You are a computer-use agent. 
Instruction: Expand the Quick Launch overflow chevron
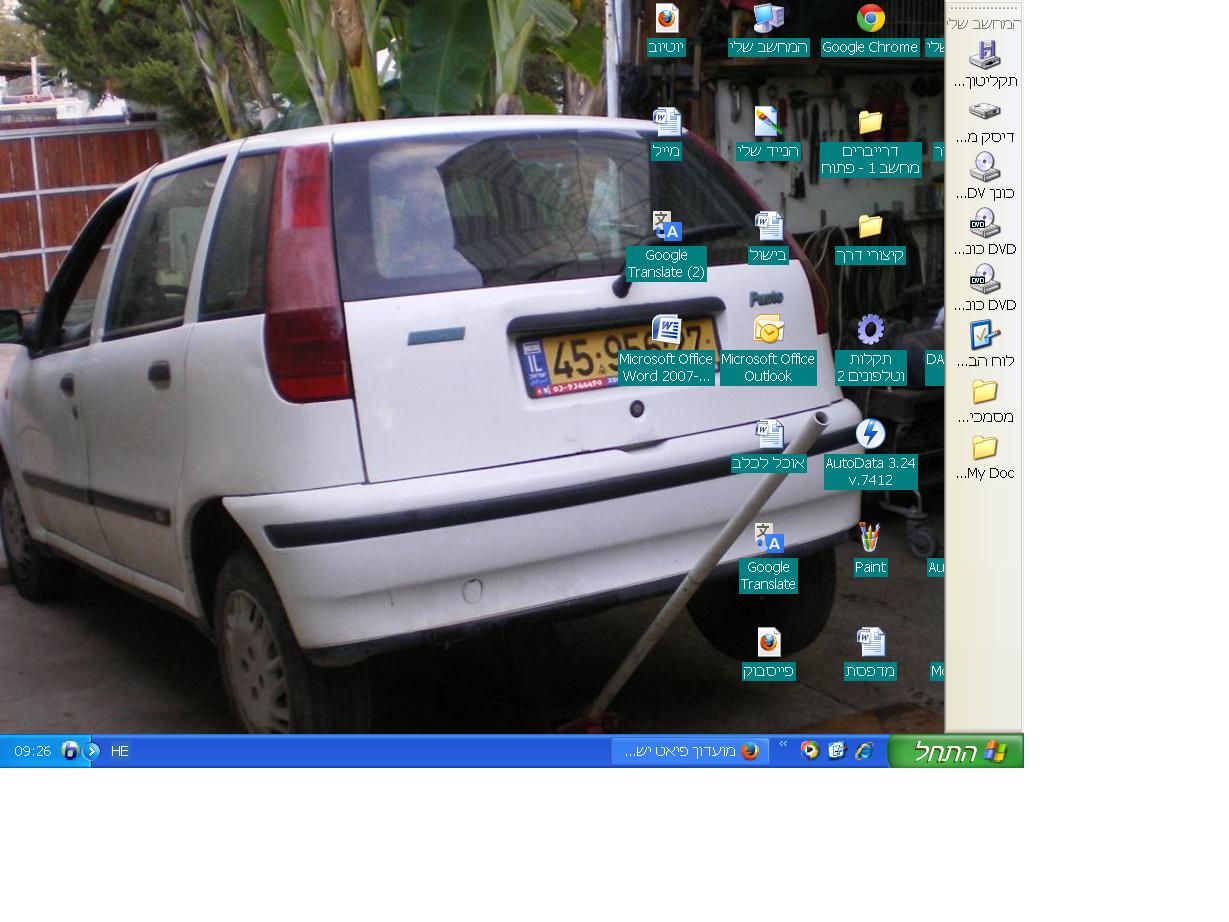(x=783, y=744)
